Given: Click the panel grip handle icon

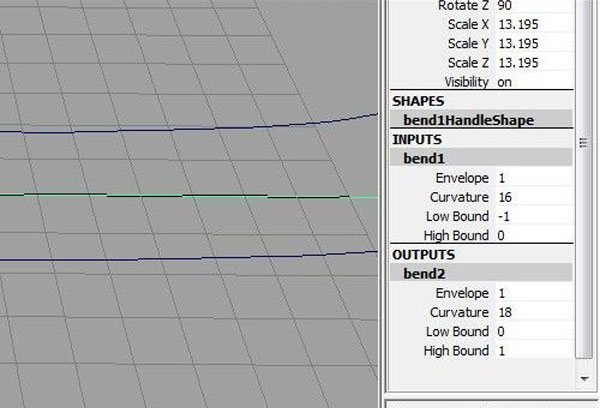Looking at the screenshot, I should (583, 142).
